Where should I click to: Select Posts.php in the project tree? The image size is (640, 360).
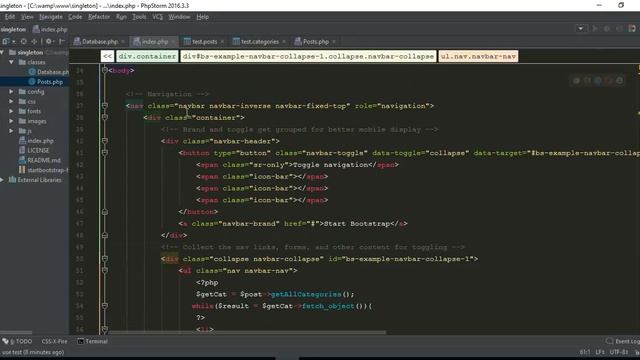coord(46,82)
